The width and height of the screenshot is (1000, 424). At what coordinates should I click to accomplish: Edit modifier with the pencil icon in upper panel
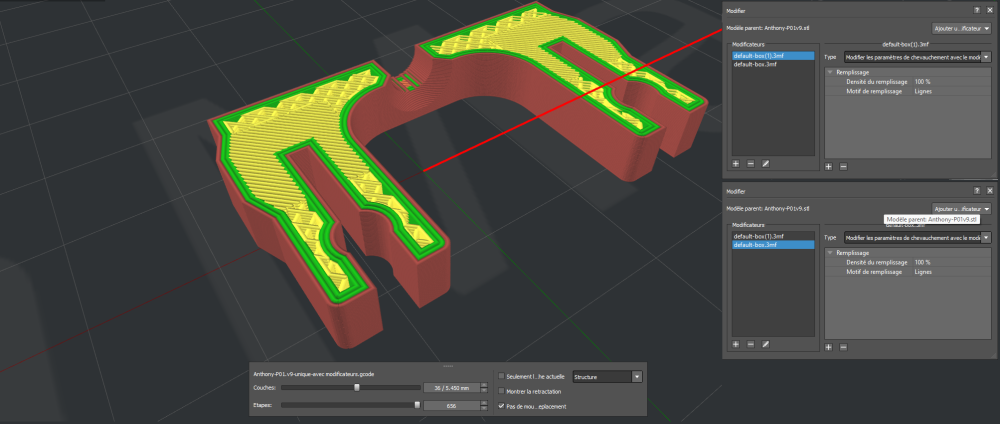(765, 164)
